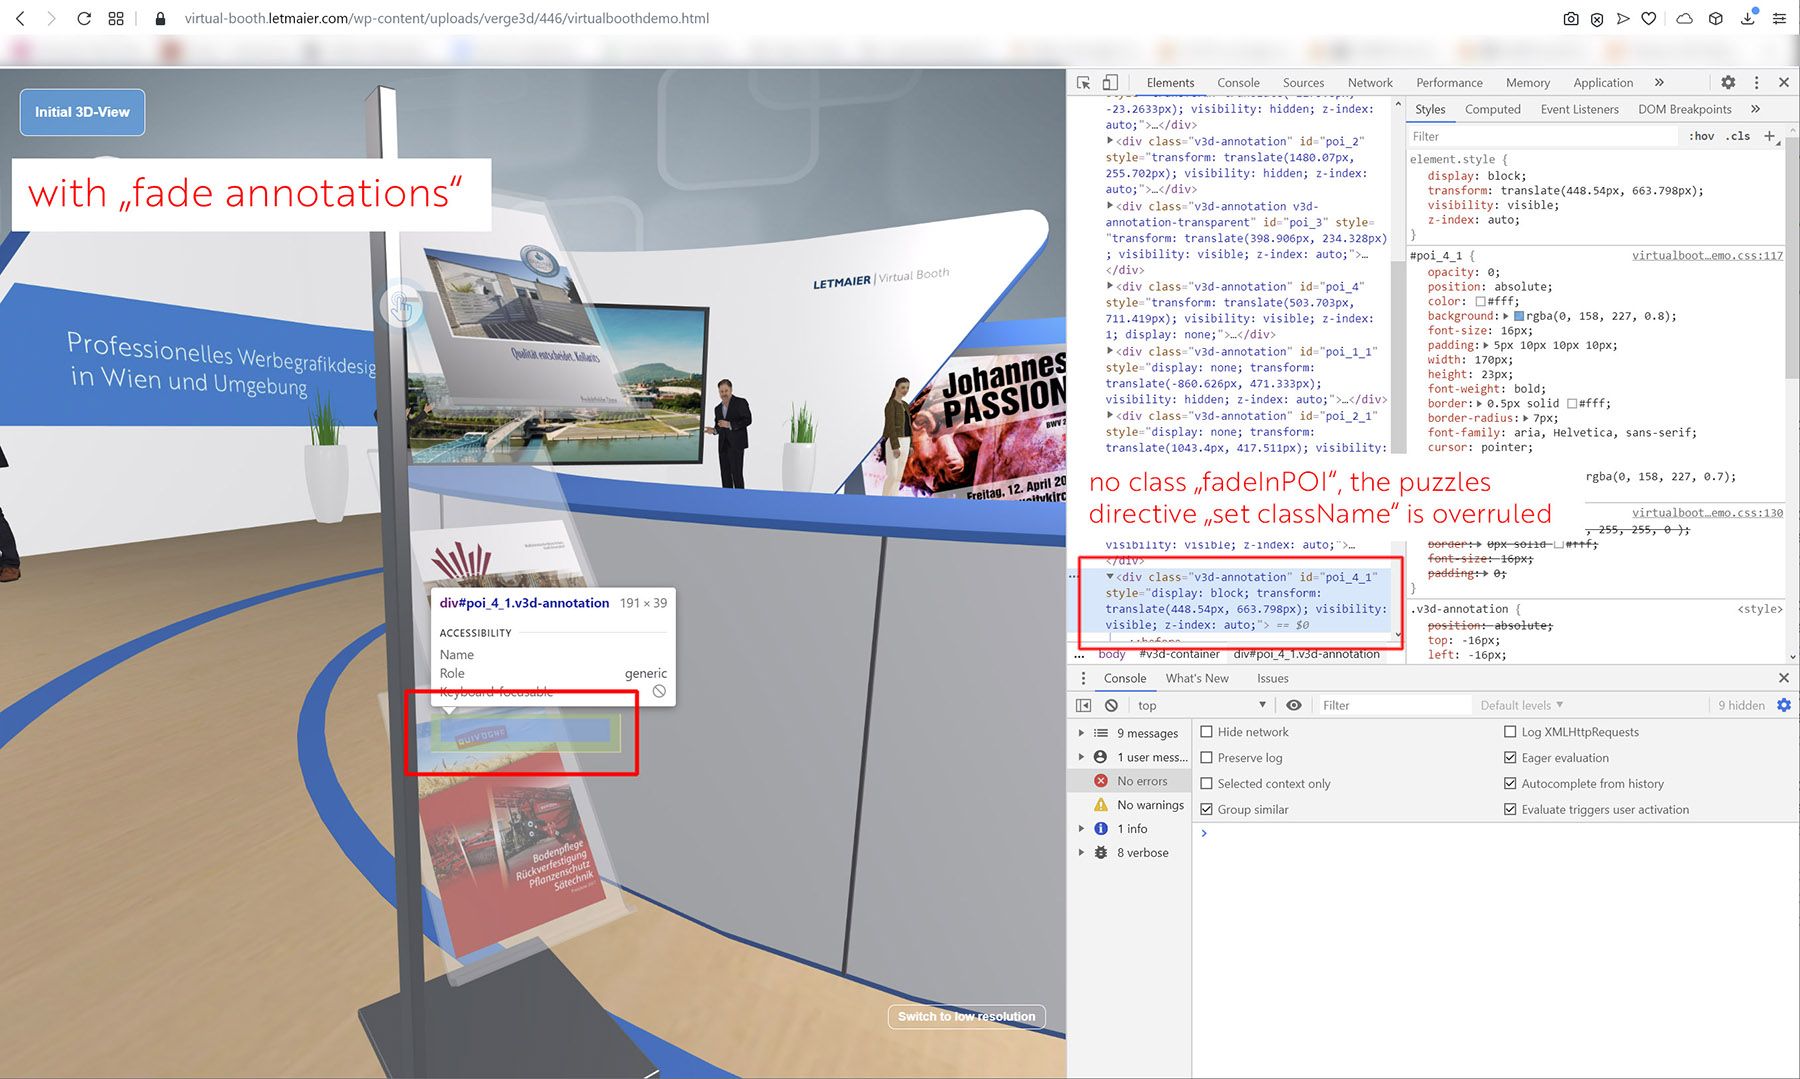Click Switch to low resolution button
Image resolution: width=1800 pixels, height=1079 pixels.
pos(966,1017)
